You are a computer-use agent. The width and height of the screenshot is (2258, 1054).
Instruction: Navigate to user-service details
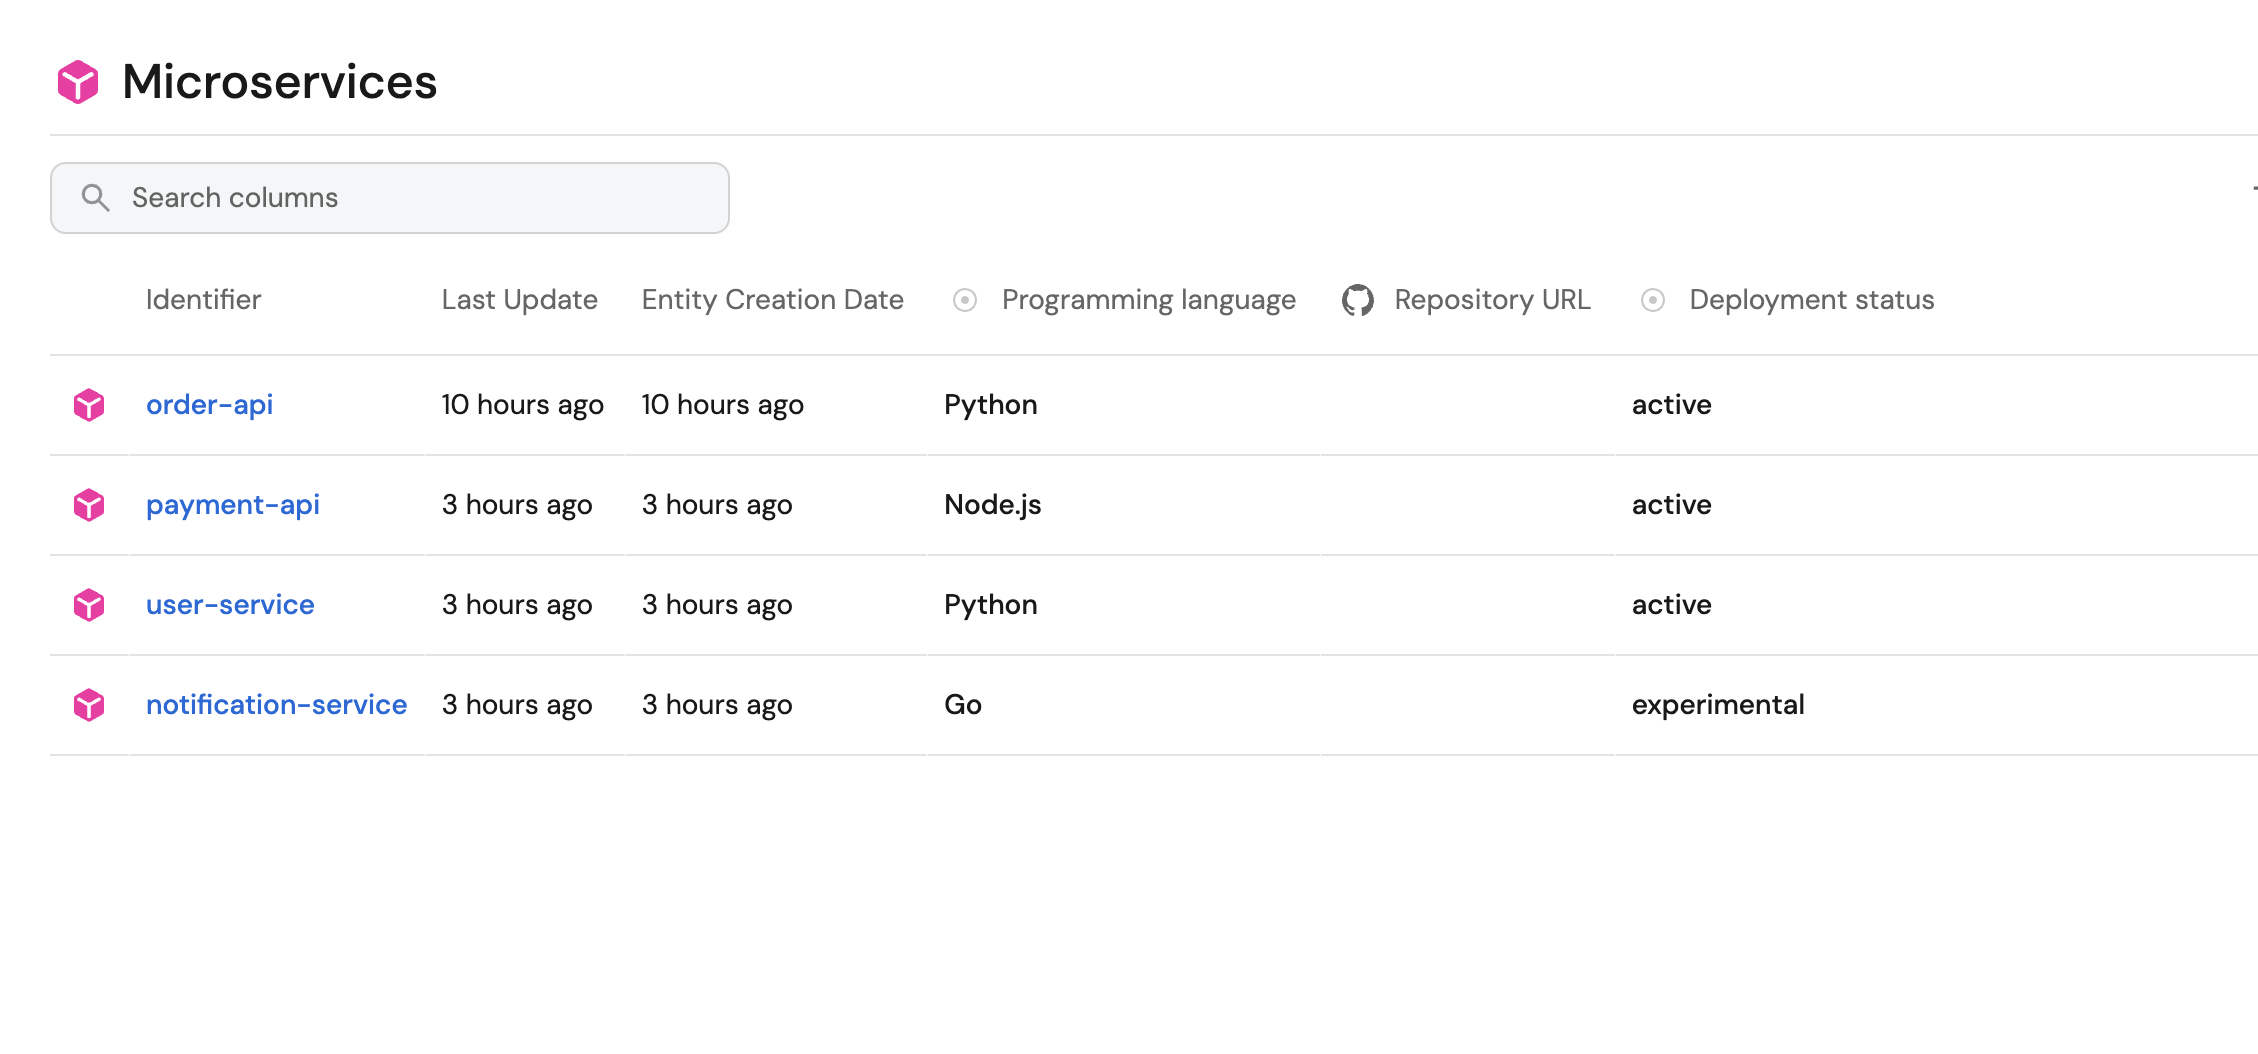230,605
